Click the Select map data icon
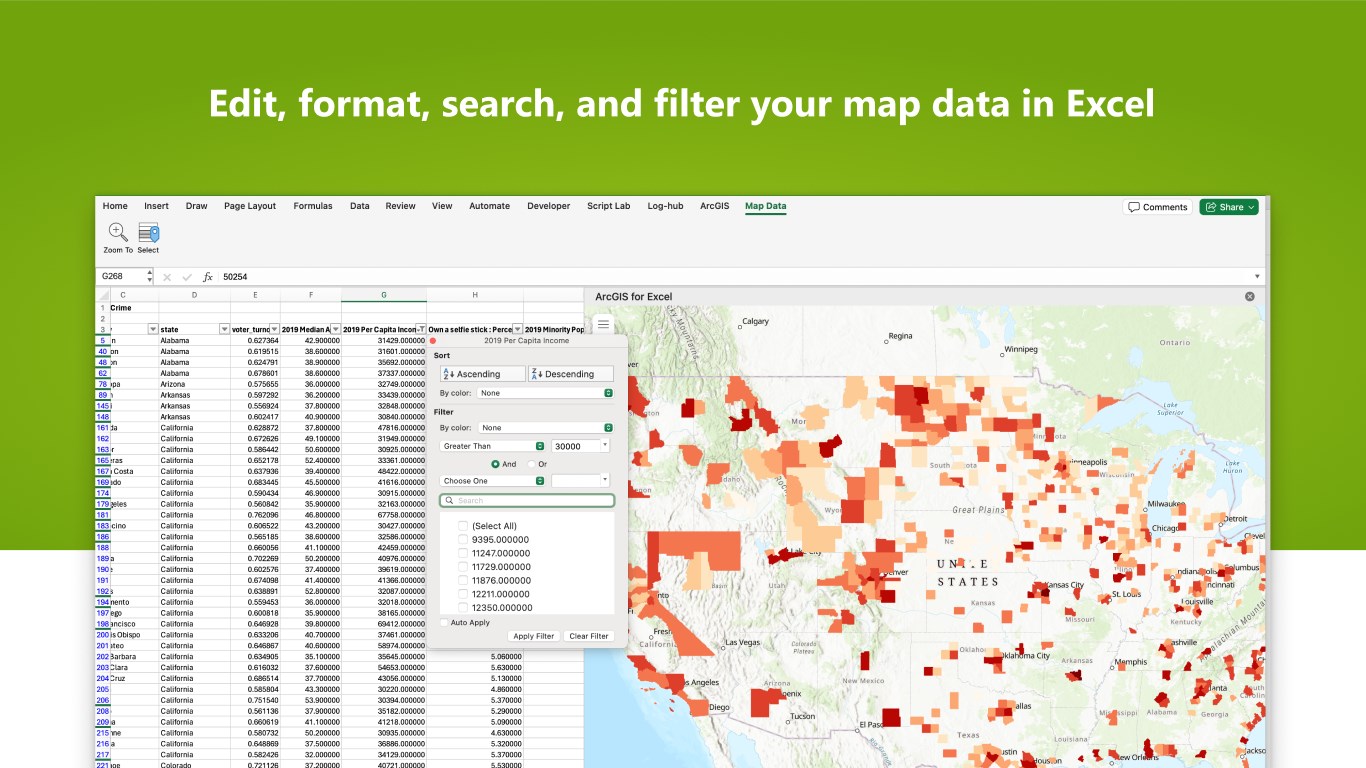 (x=148, y=233)
